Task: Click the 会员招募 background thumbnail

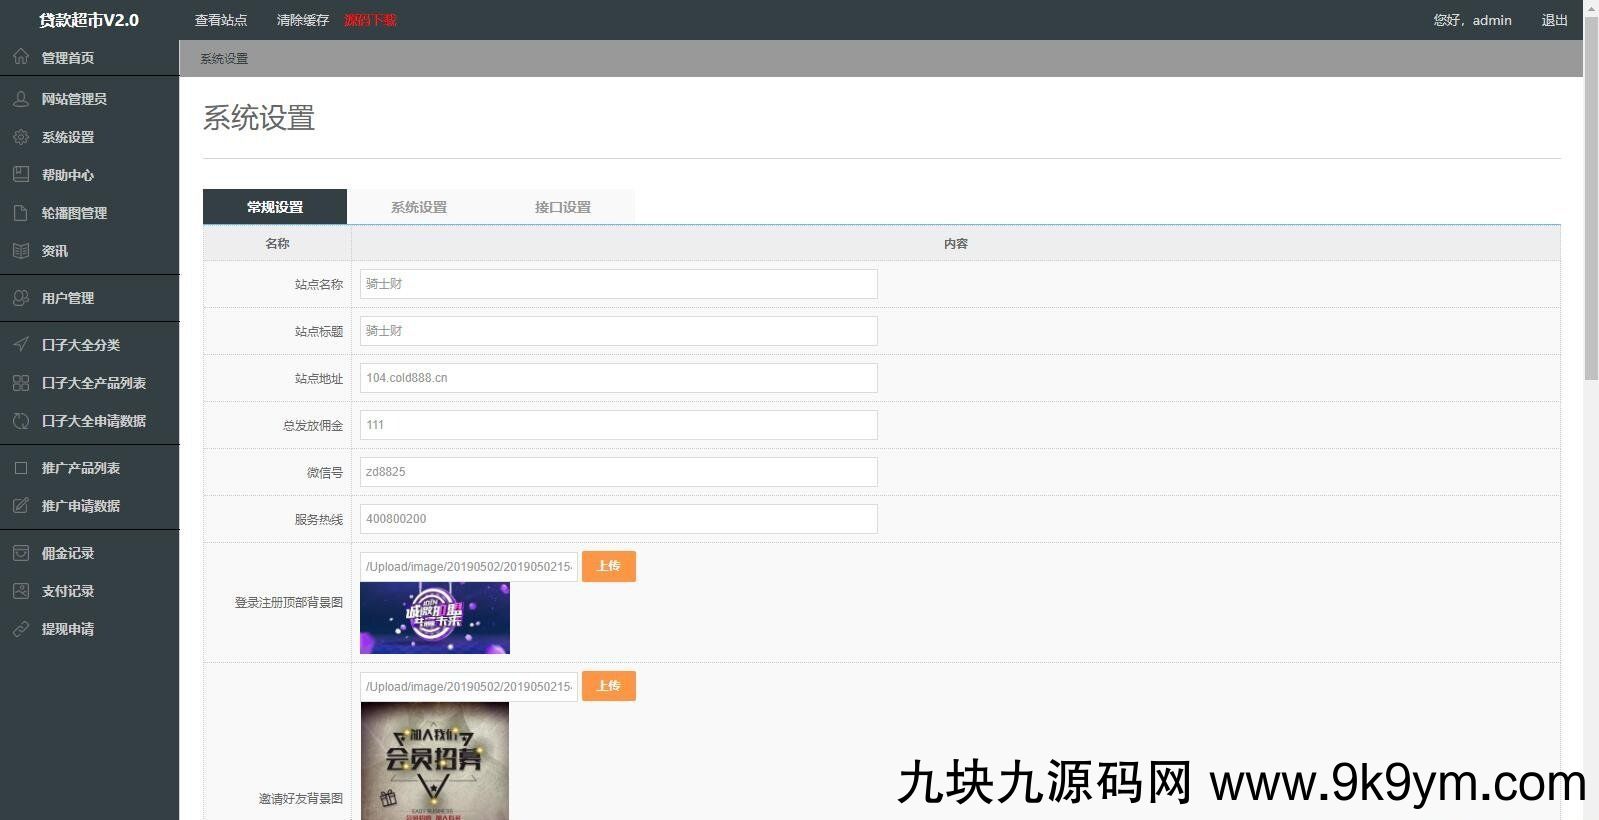Action: point(435,761)
